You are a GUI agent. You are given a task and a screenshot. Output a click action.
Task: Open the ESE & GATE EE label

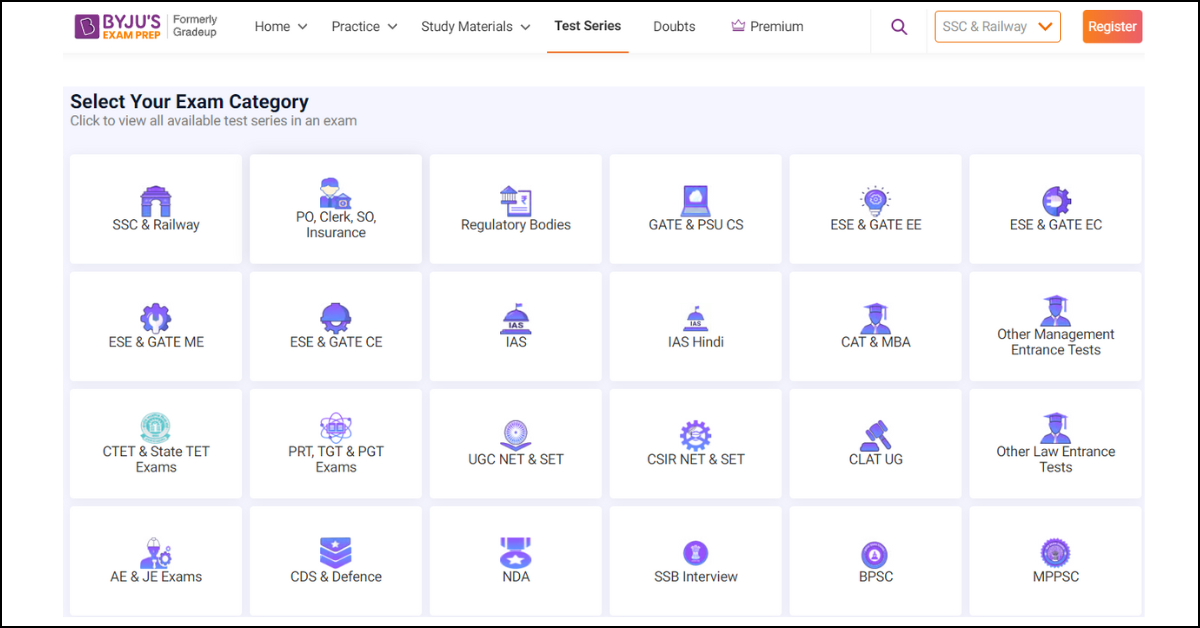pyautogui.click(x=876, y=225)
